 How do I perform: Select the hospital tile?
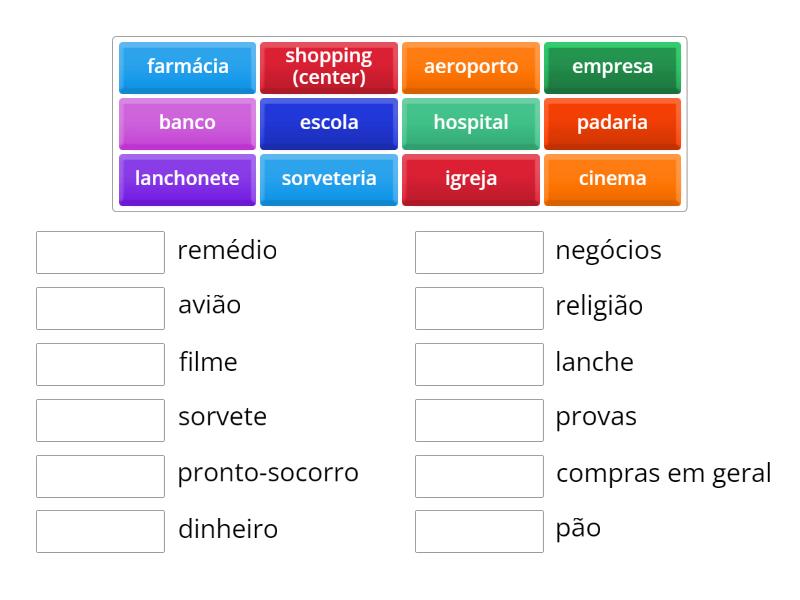tap(470, 123)
